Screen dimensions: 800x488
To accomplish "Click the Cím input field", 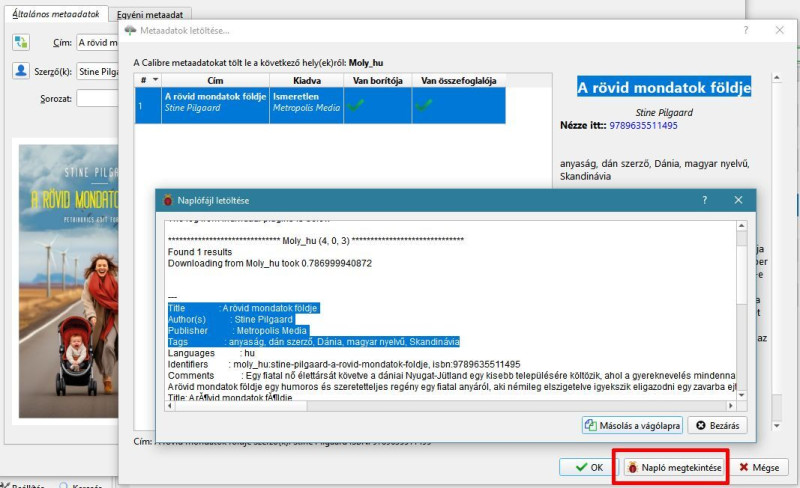I will point(97,42).
